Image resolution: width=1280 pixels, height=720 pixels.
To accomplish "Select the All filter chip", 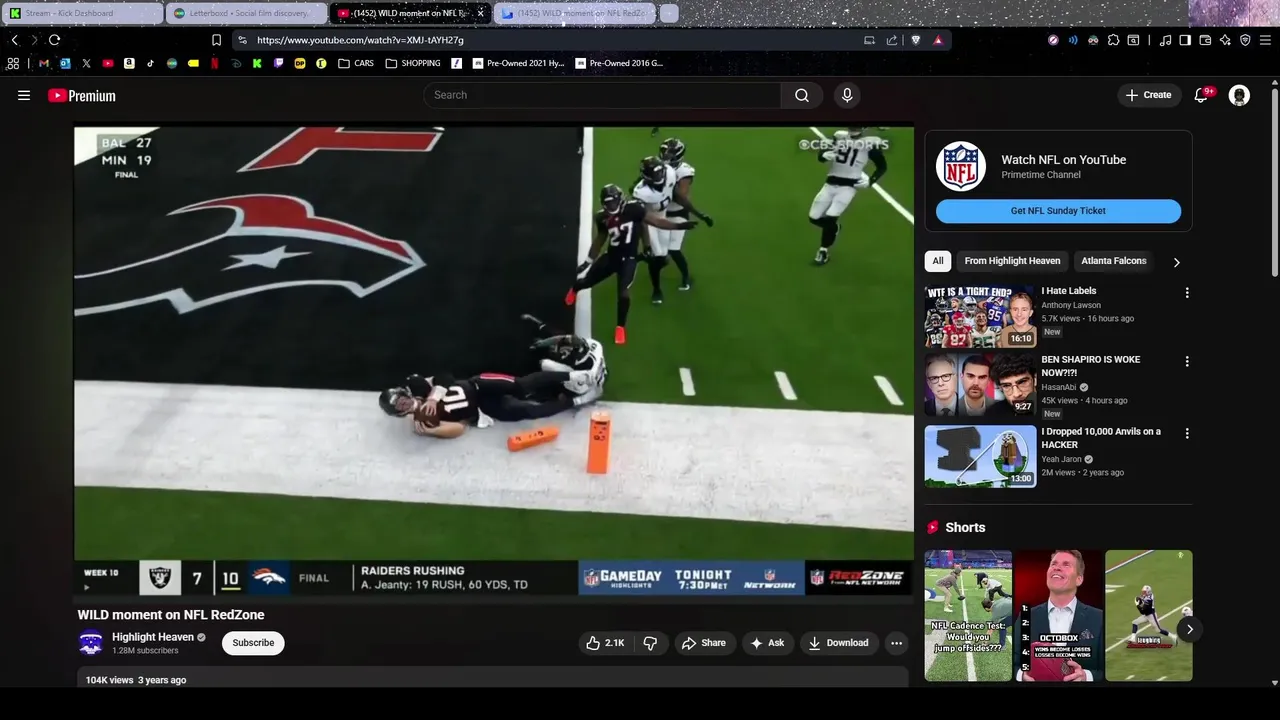I will [938, 261].
